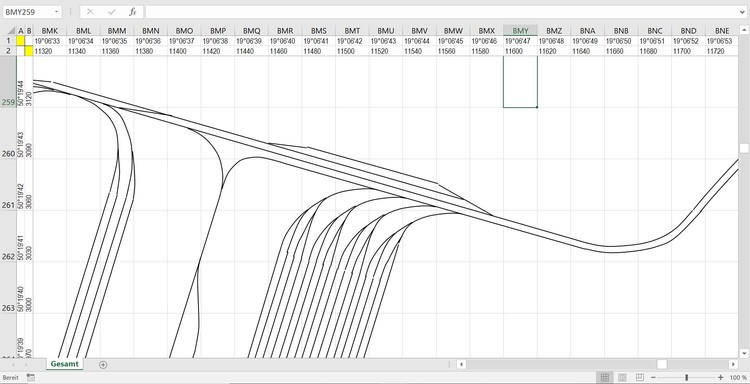
Task: Select column BNA header
Action: point(587,31)
